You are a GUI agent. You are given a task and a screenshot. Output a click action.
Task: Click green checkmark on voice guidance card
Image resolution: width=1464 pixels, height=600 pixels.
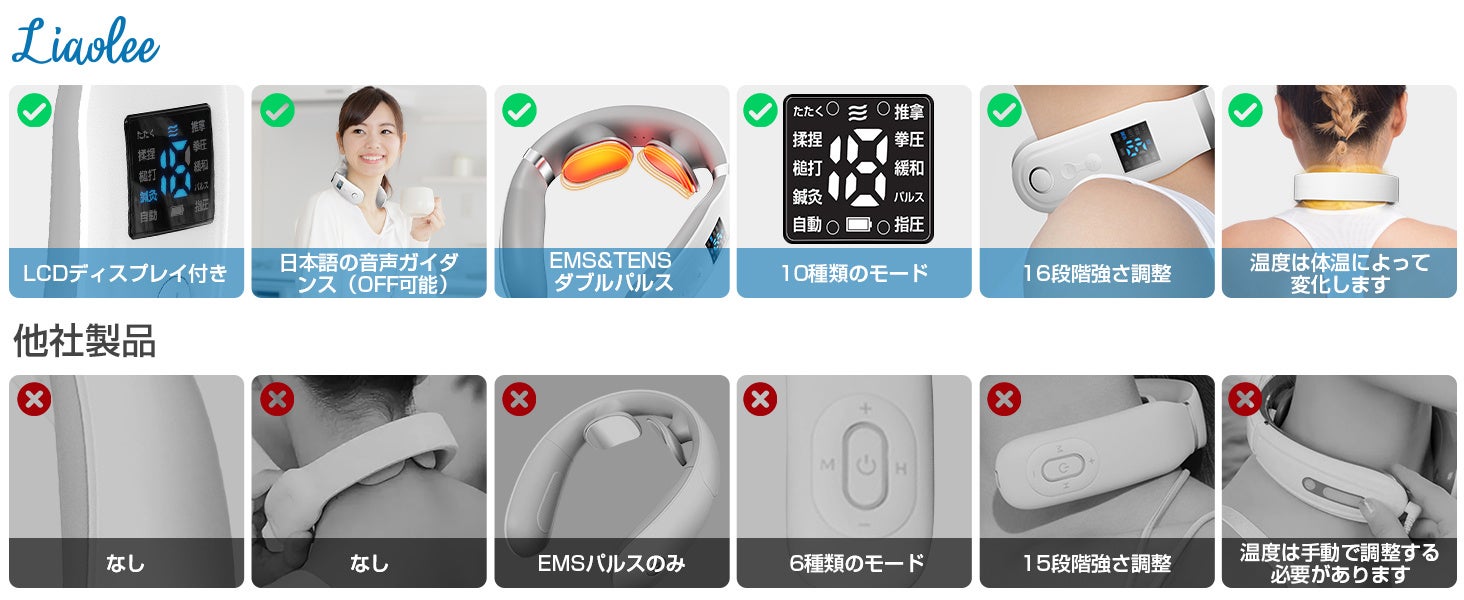pyautogui.click(x=277, y=110)
